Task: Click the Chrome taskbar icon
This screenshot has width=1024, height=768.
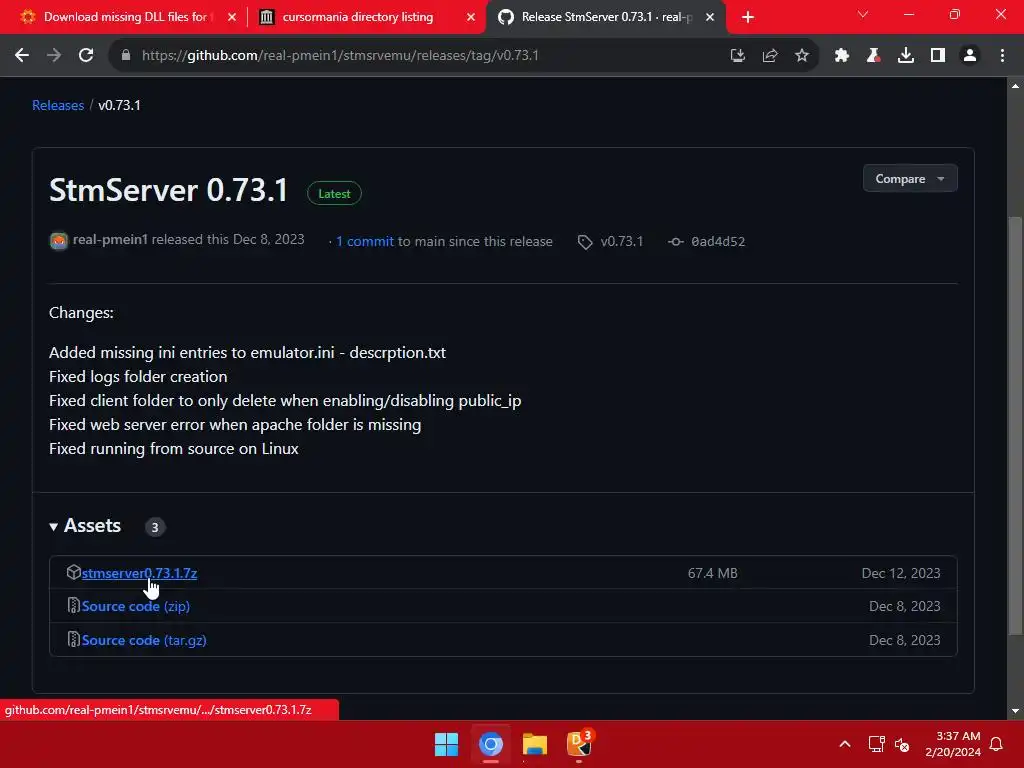Action: (x=491, y=744)
